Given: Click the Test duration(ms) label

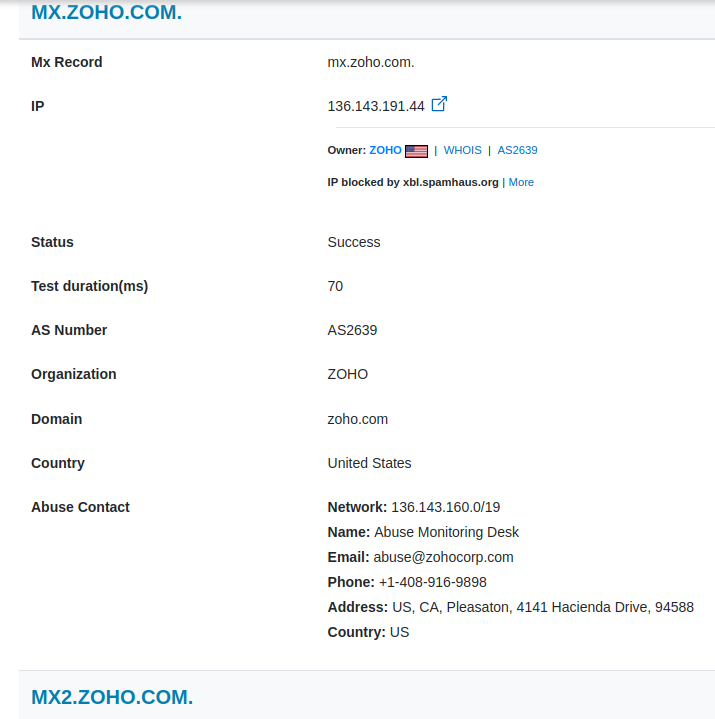Looking at the screenshot, I should coord(89,286).
